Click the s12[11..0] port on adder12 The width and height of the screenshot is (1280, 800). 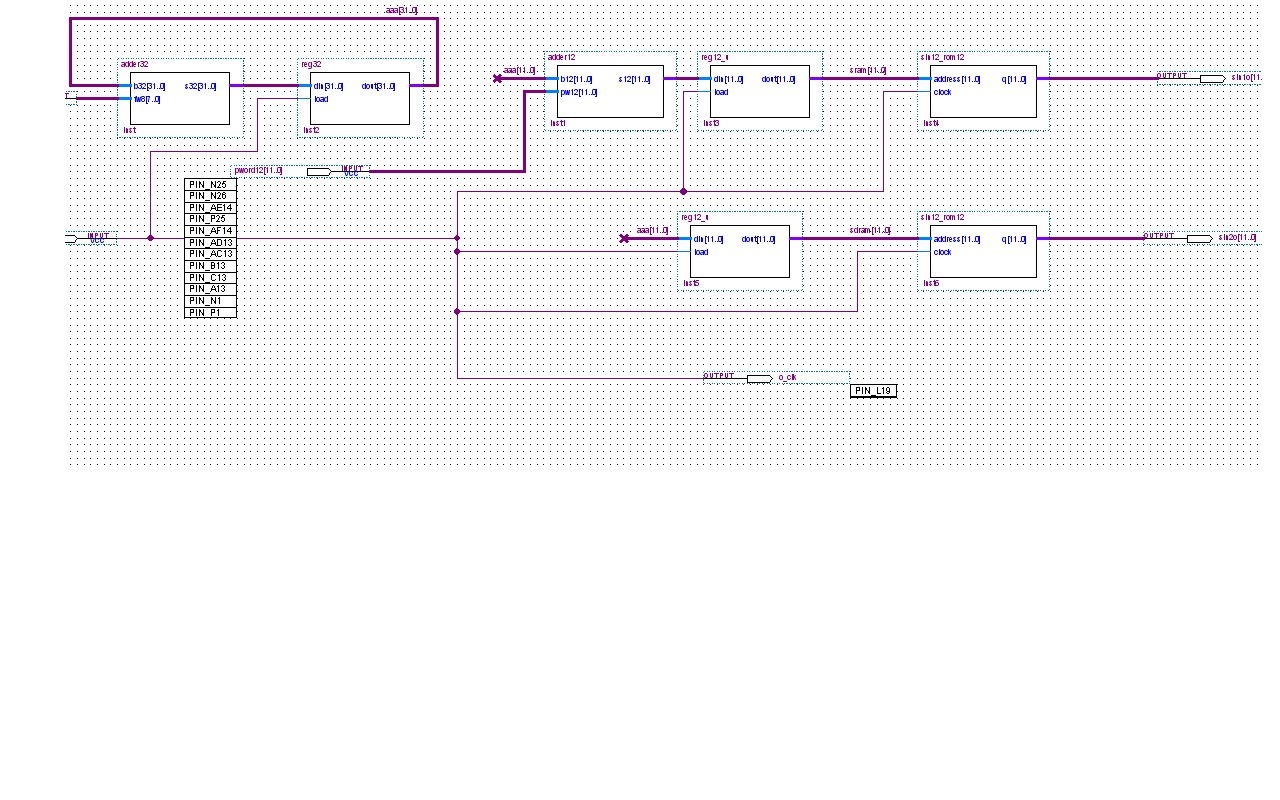pos(634,79)
